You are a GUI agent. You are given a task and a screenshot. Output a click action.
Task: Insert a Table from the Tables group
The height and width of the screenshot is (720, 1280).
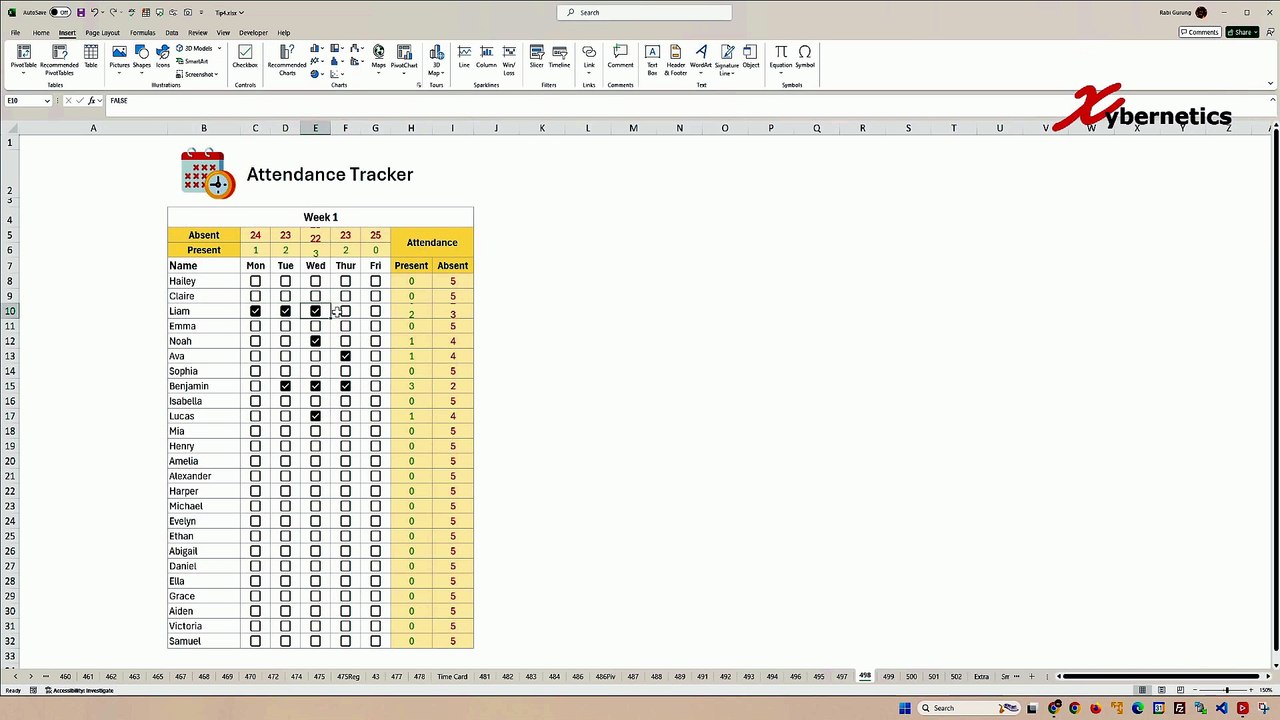[x=90, y=57]
